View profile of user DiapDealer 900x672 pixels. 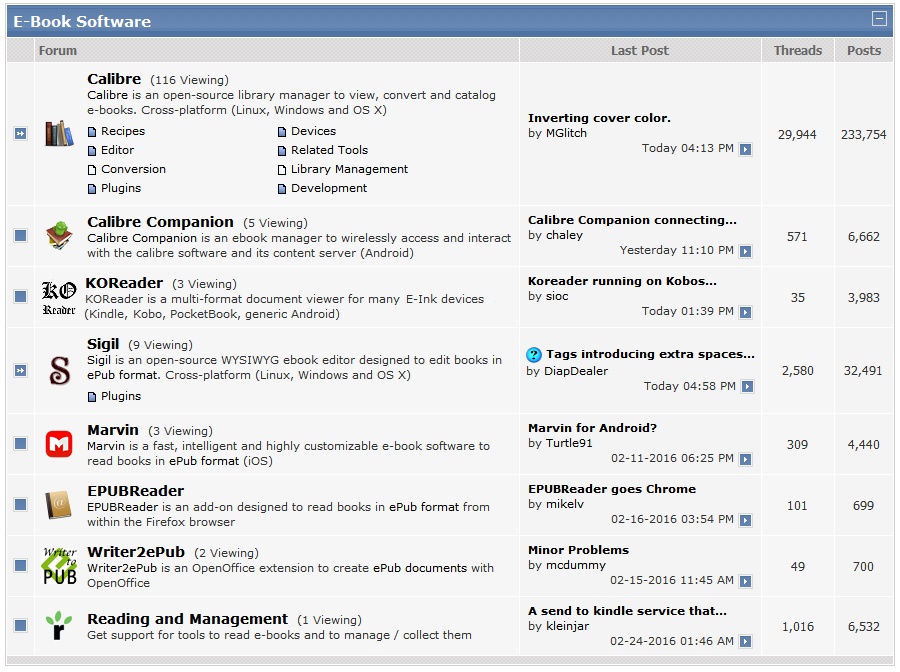pos(576,371)
